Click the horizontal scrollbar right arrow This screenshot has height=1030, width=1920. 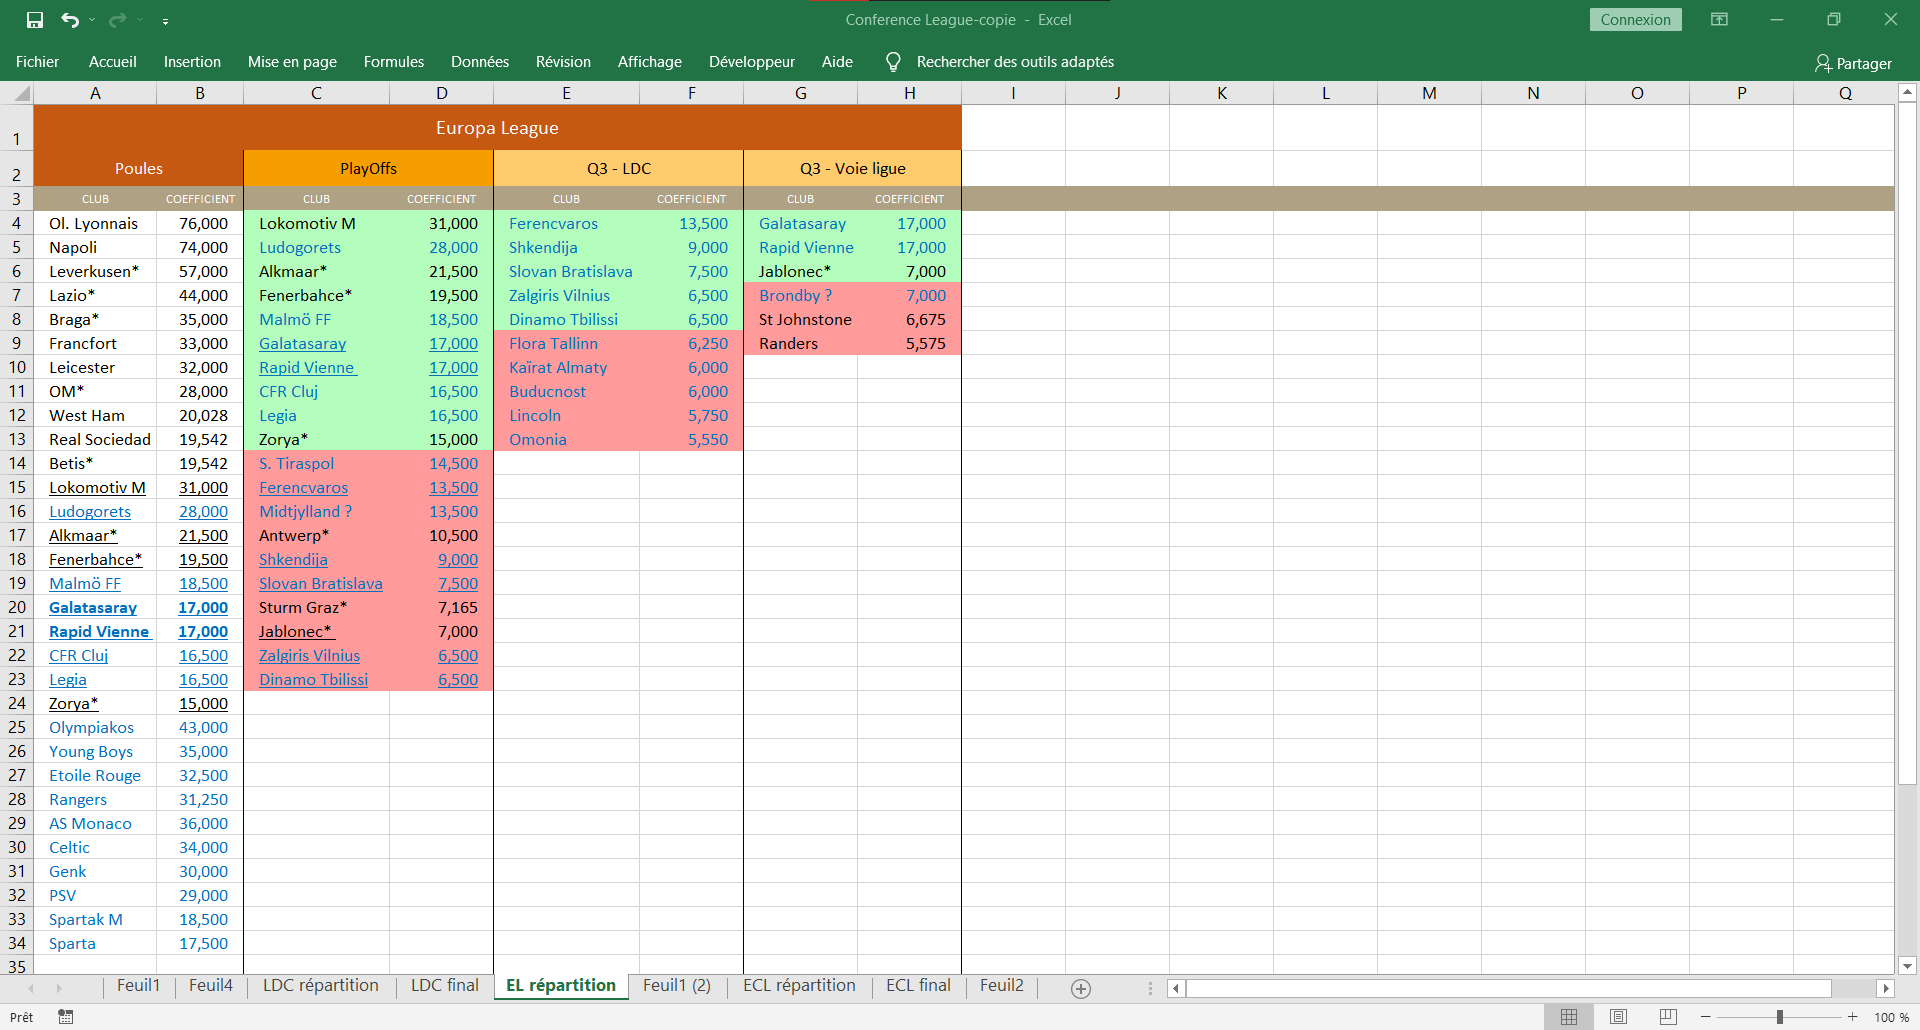pyautogui.click(x=1886, y=988)
